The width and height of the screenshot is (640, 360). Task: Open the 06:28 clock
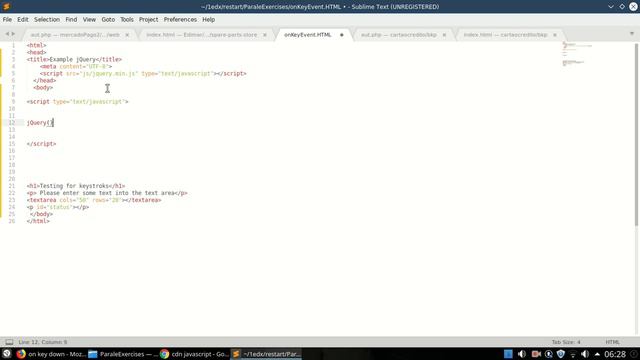(615, 354)
